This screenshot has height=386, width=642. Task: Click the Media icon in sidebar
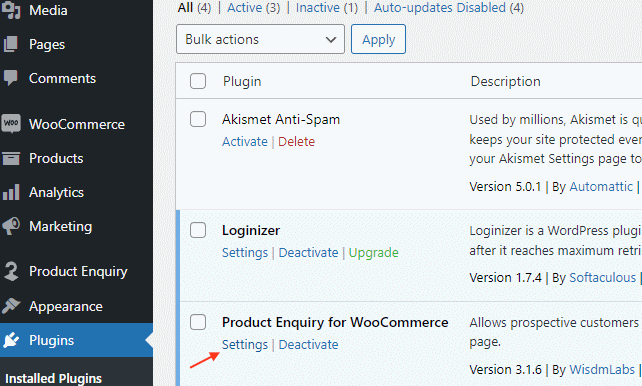point(11,10)
